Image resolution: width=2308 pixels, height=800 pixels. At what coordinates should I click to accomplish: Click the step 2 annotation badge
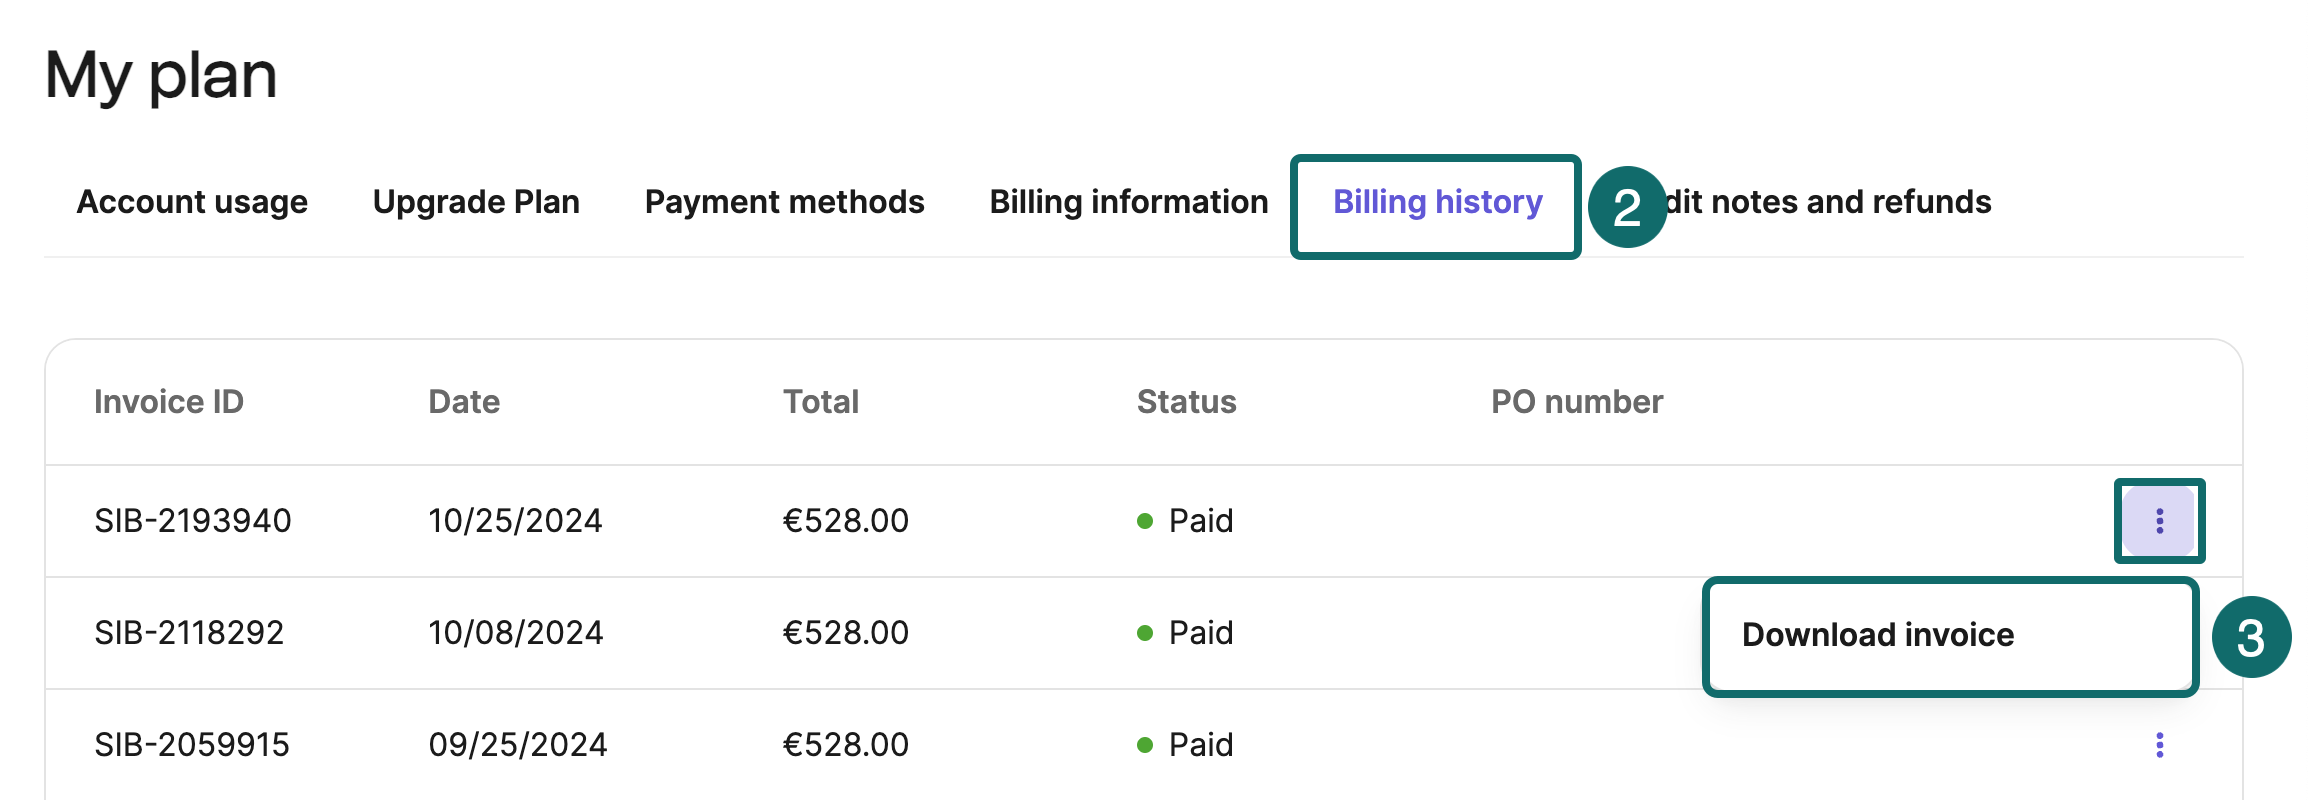[x=1628, y=207]
